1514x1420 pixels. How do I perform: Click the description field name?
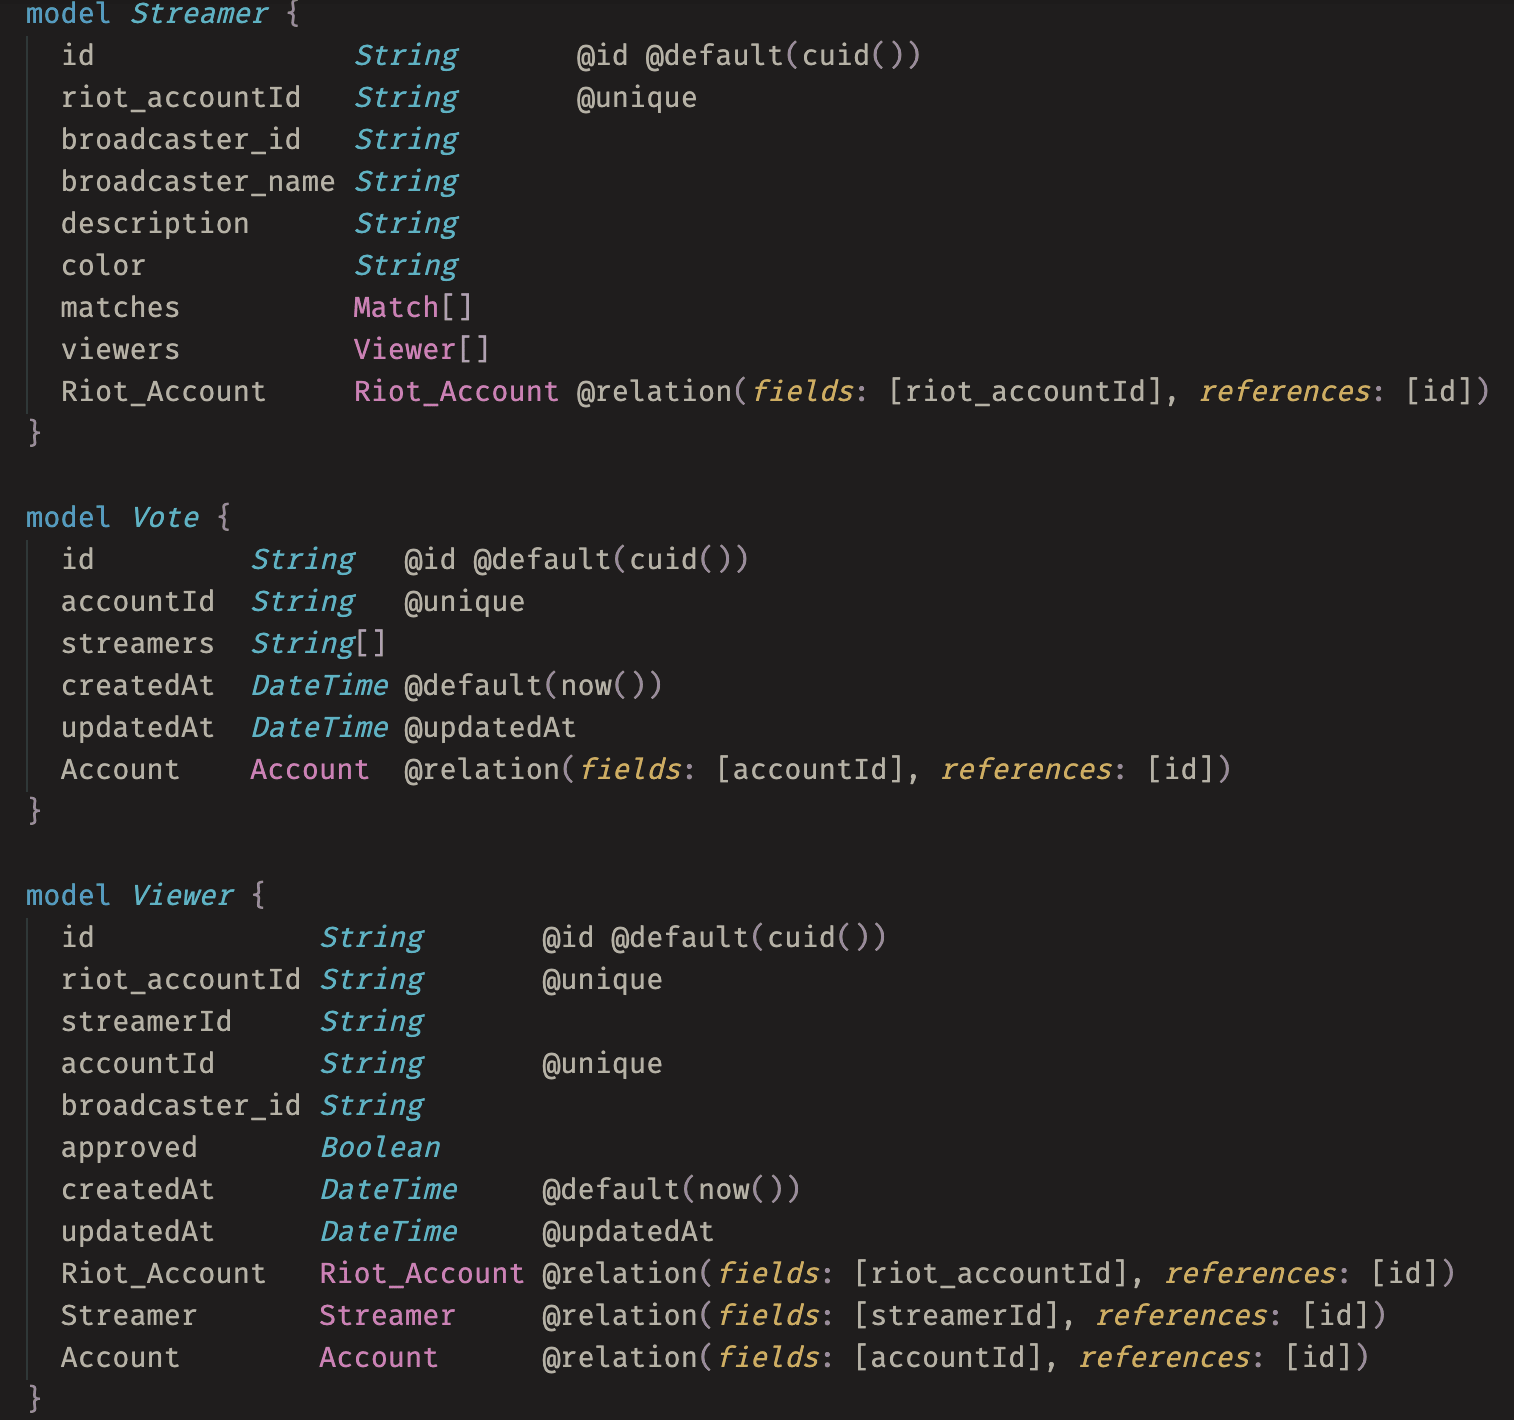155,224
